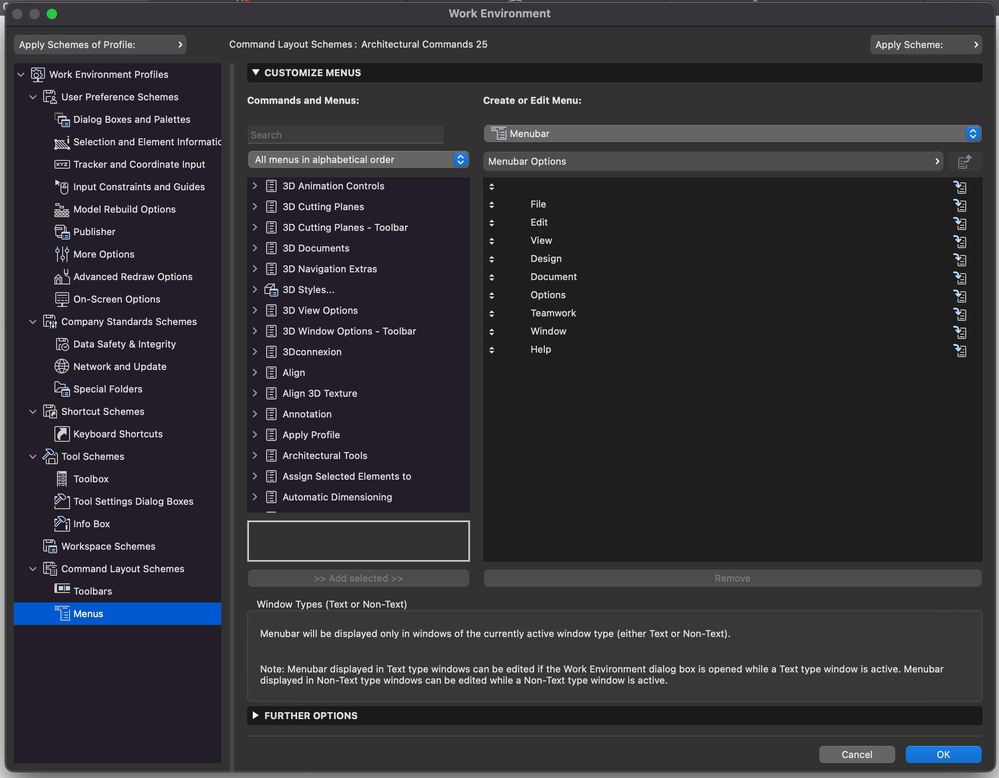Image resolution: width=999 pixels, height=778 pixels.
Task: Expand the 3D Cutting Planes menu entry
Action: [255, 207]
